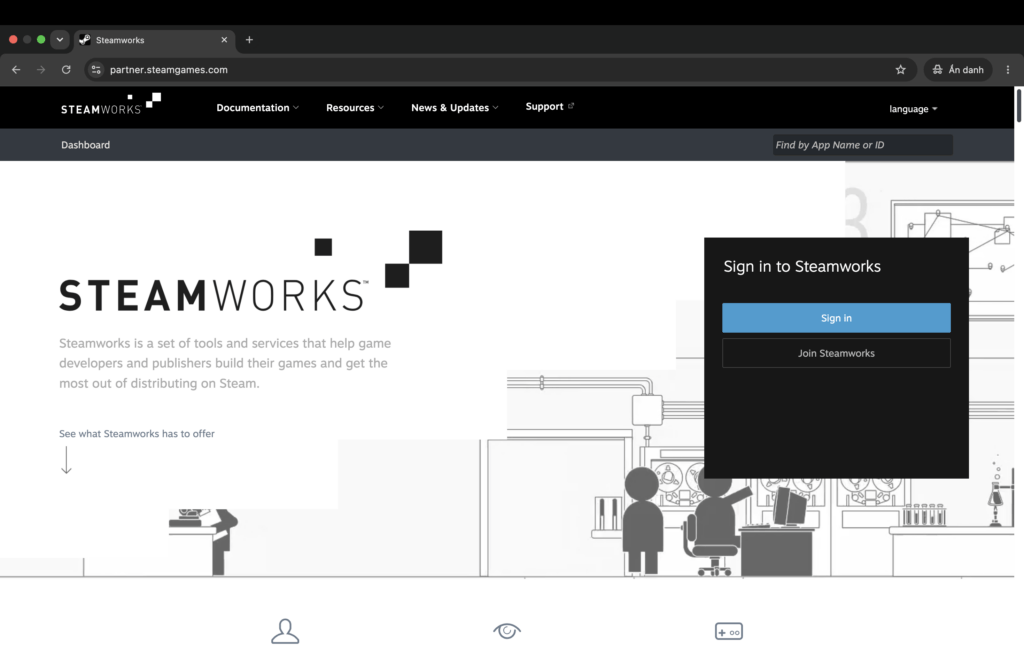Click See what Steamworks has to offer link

tap(136, 434)
